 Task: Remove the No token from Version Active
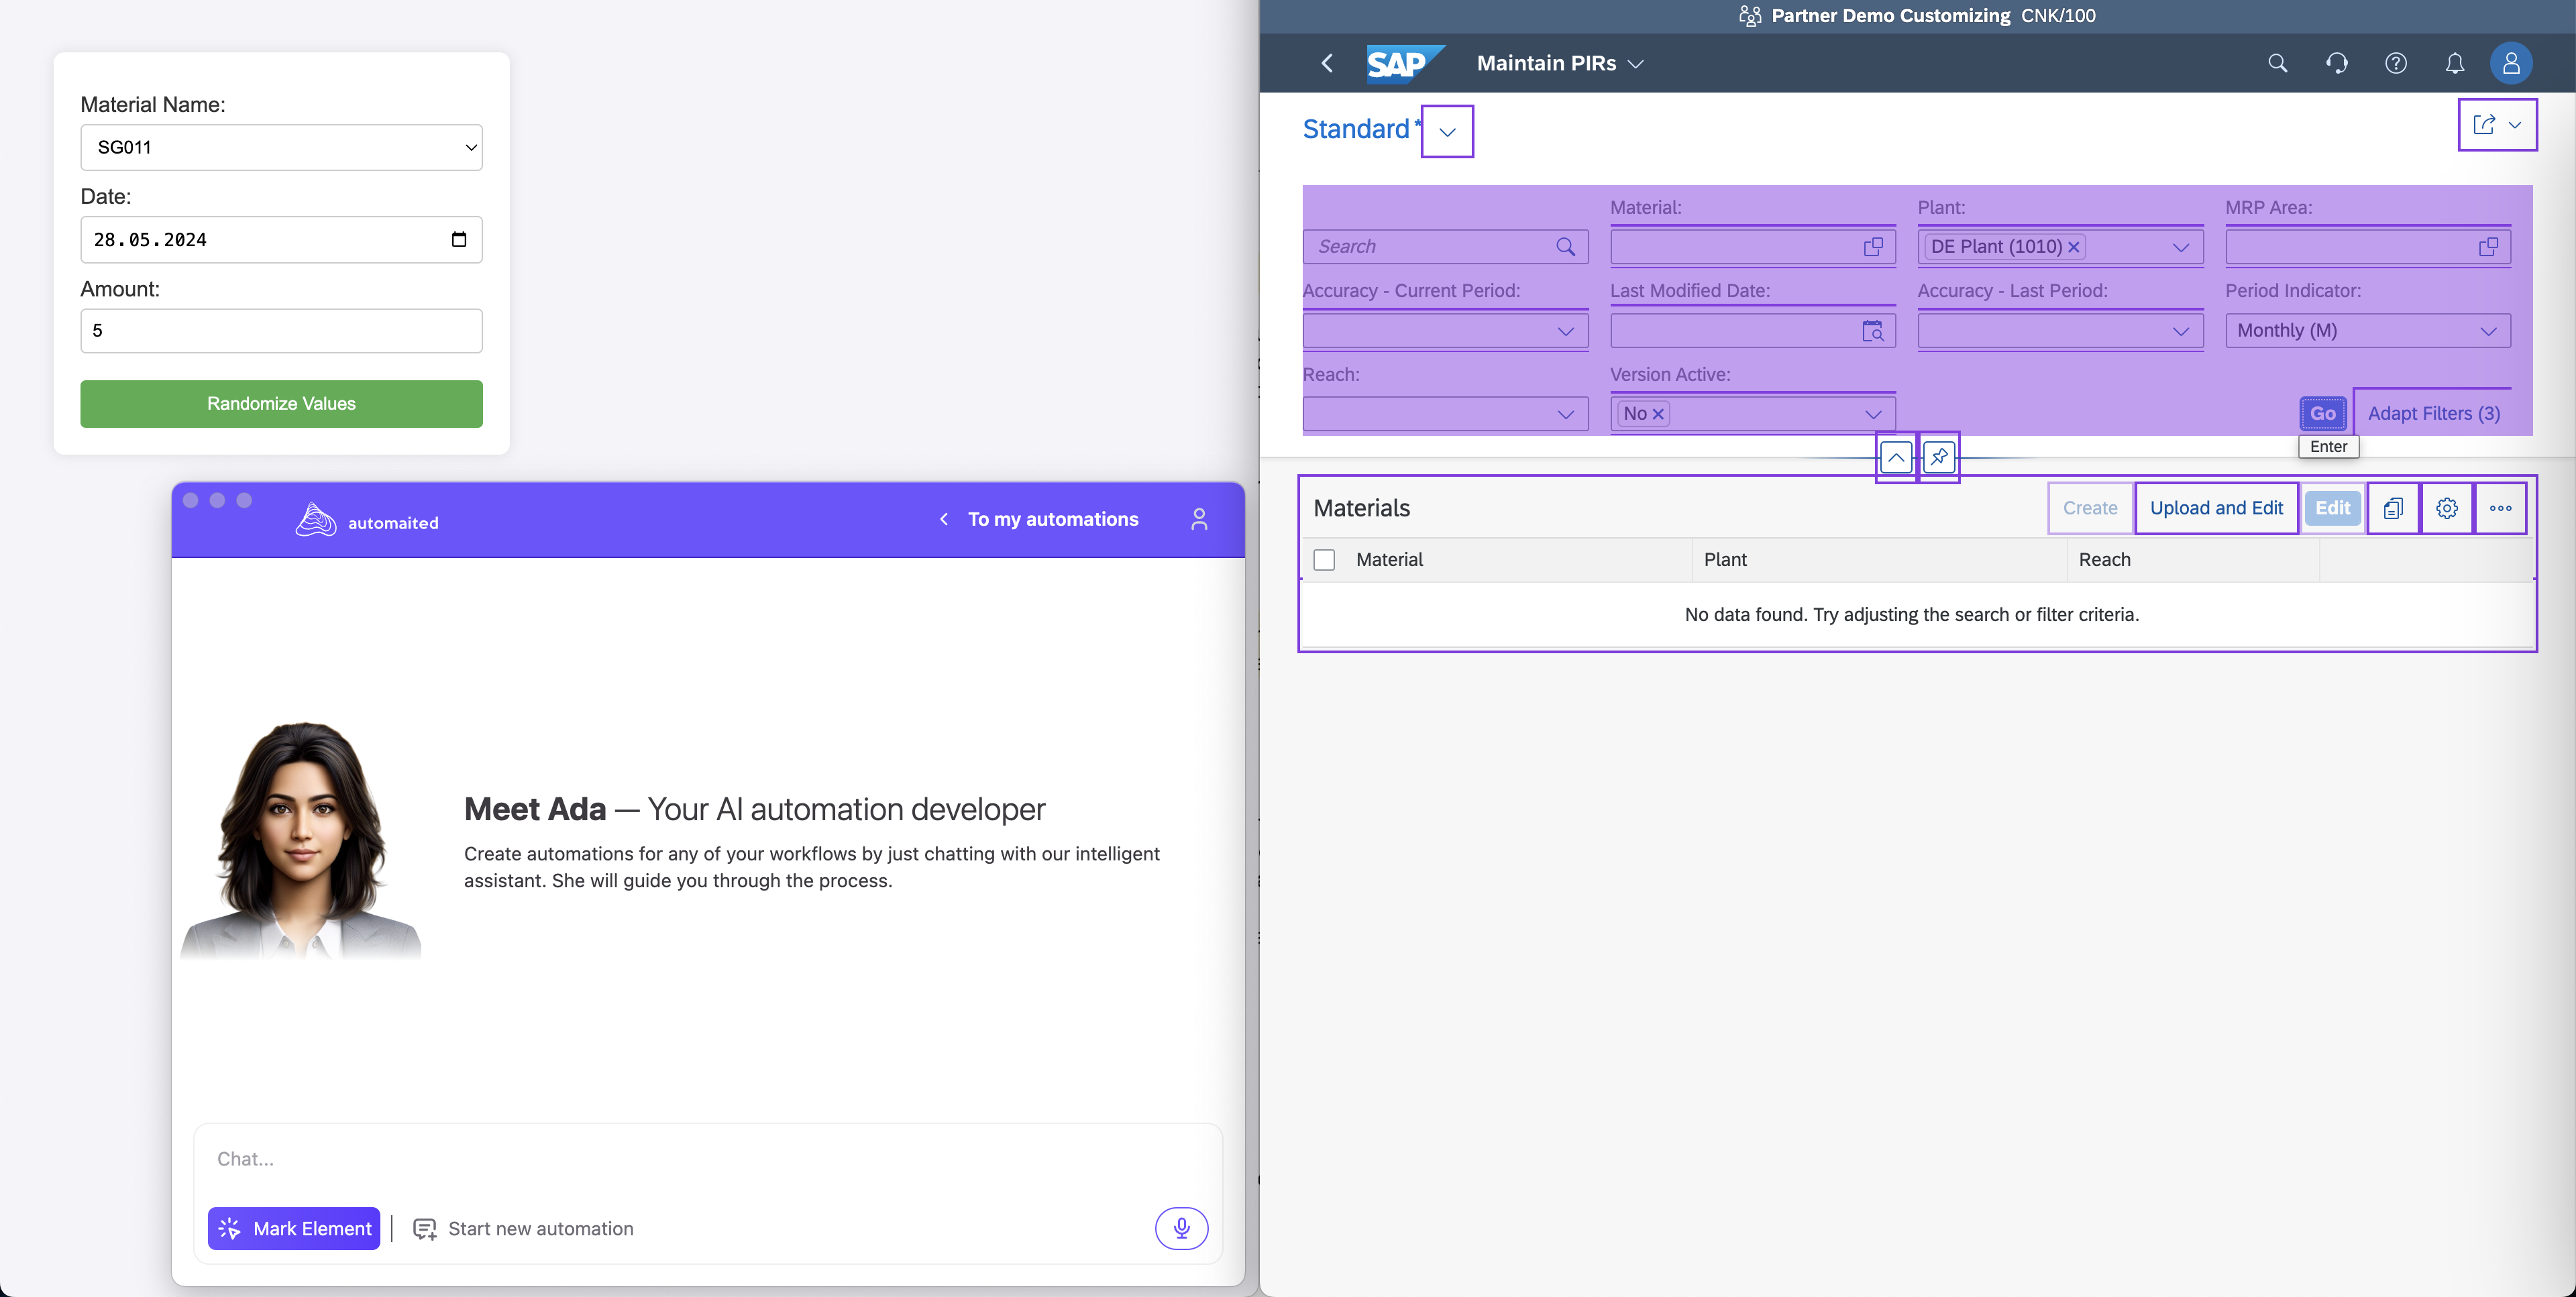coord(1658,414)
